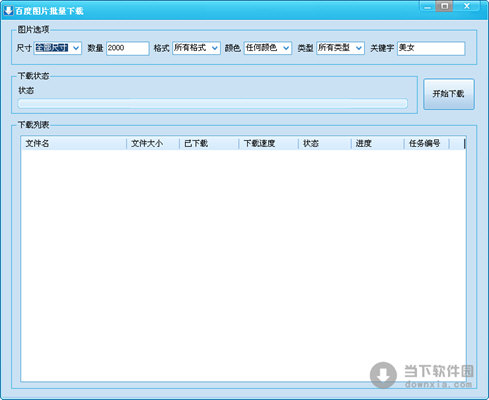Click the download status progress bar
489x400 pixels.
point(213,104)
